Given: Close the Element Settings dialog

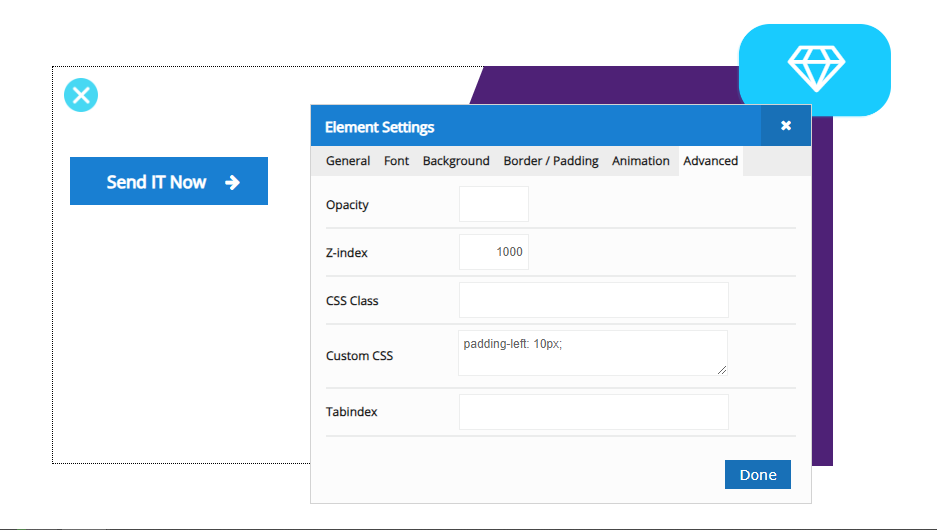Looking at the screenshot, I should [786, 126].
